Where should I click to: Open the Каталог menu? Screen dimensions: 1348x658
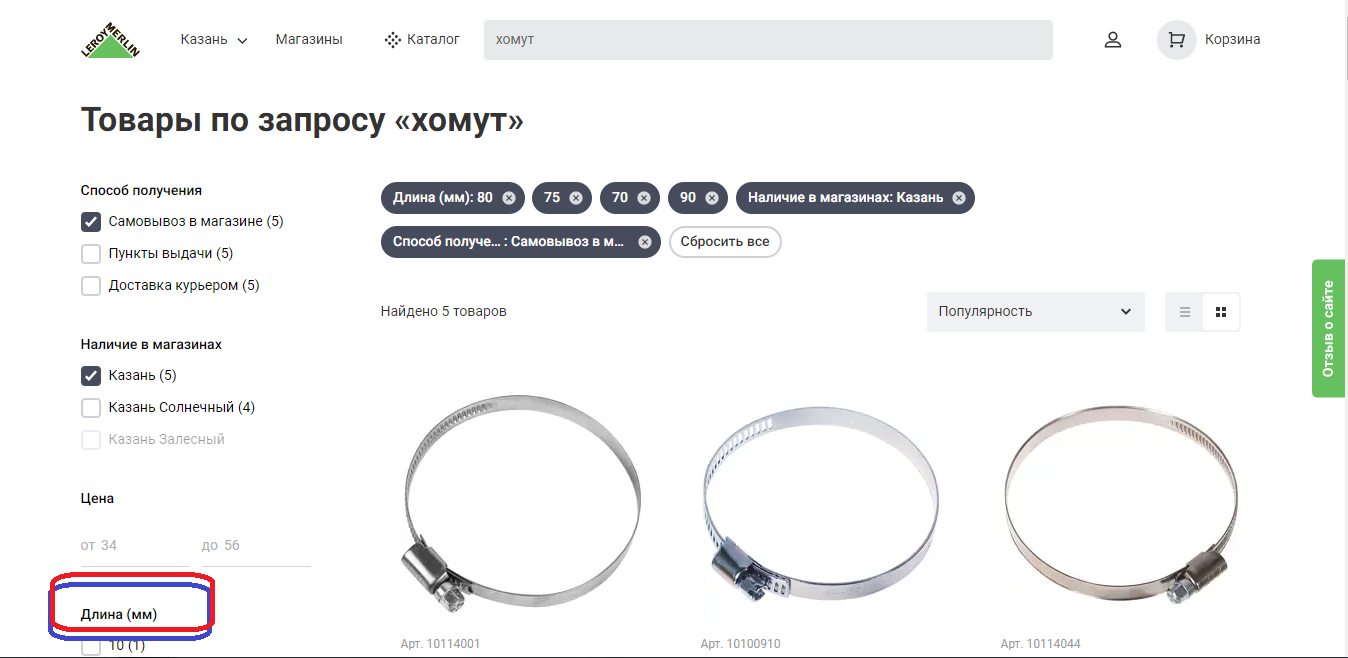pyautogui.click(x=422, y=40)
